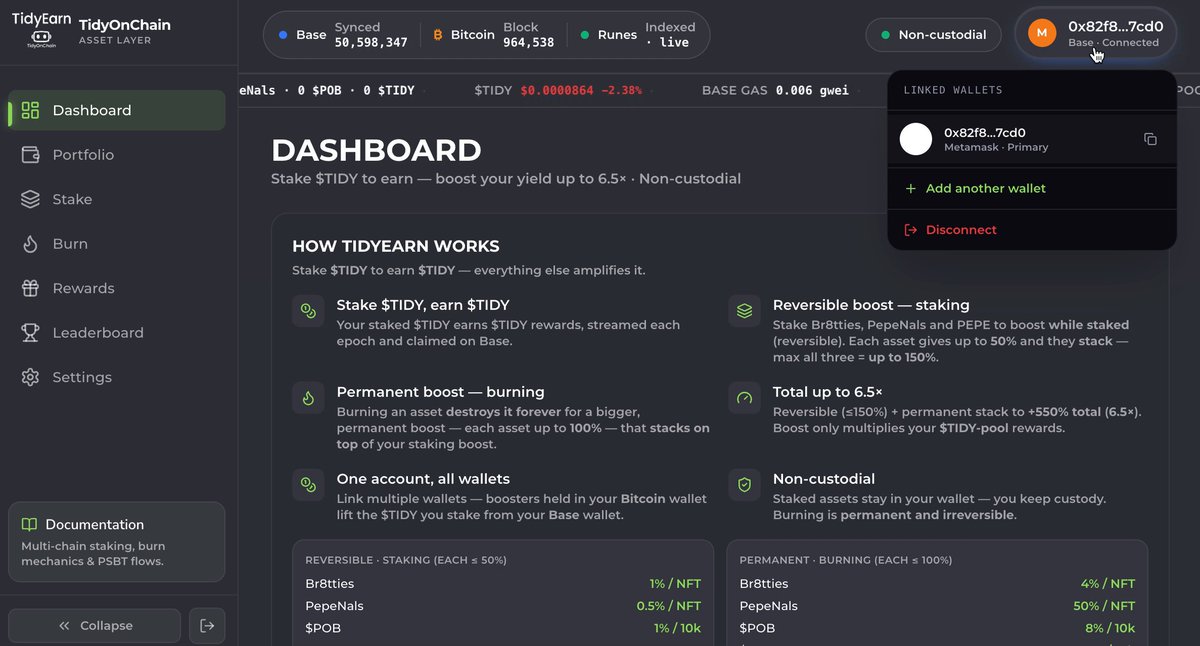This screenshot has height=646, width=1200.
Task: Click the Non-custodial status pill in the header
Action: 933,35
